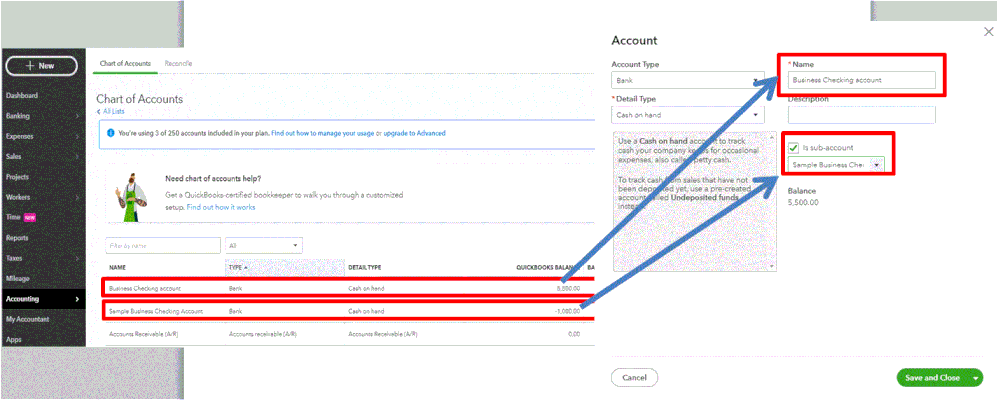Go back via All Lists link
The width and height of the screenshot is (998, 400).
[113, 111]
